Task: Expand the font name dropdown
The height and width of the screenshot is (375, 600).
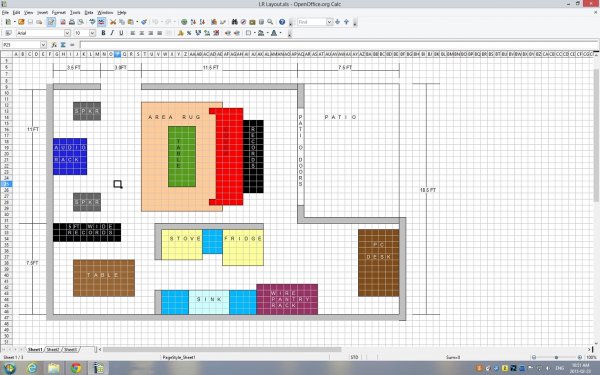Action: tap(67, 33)
